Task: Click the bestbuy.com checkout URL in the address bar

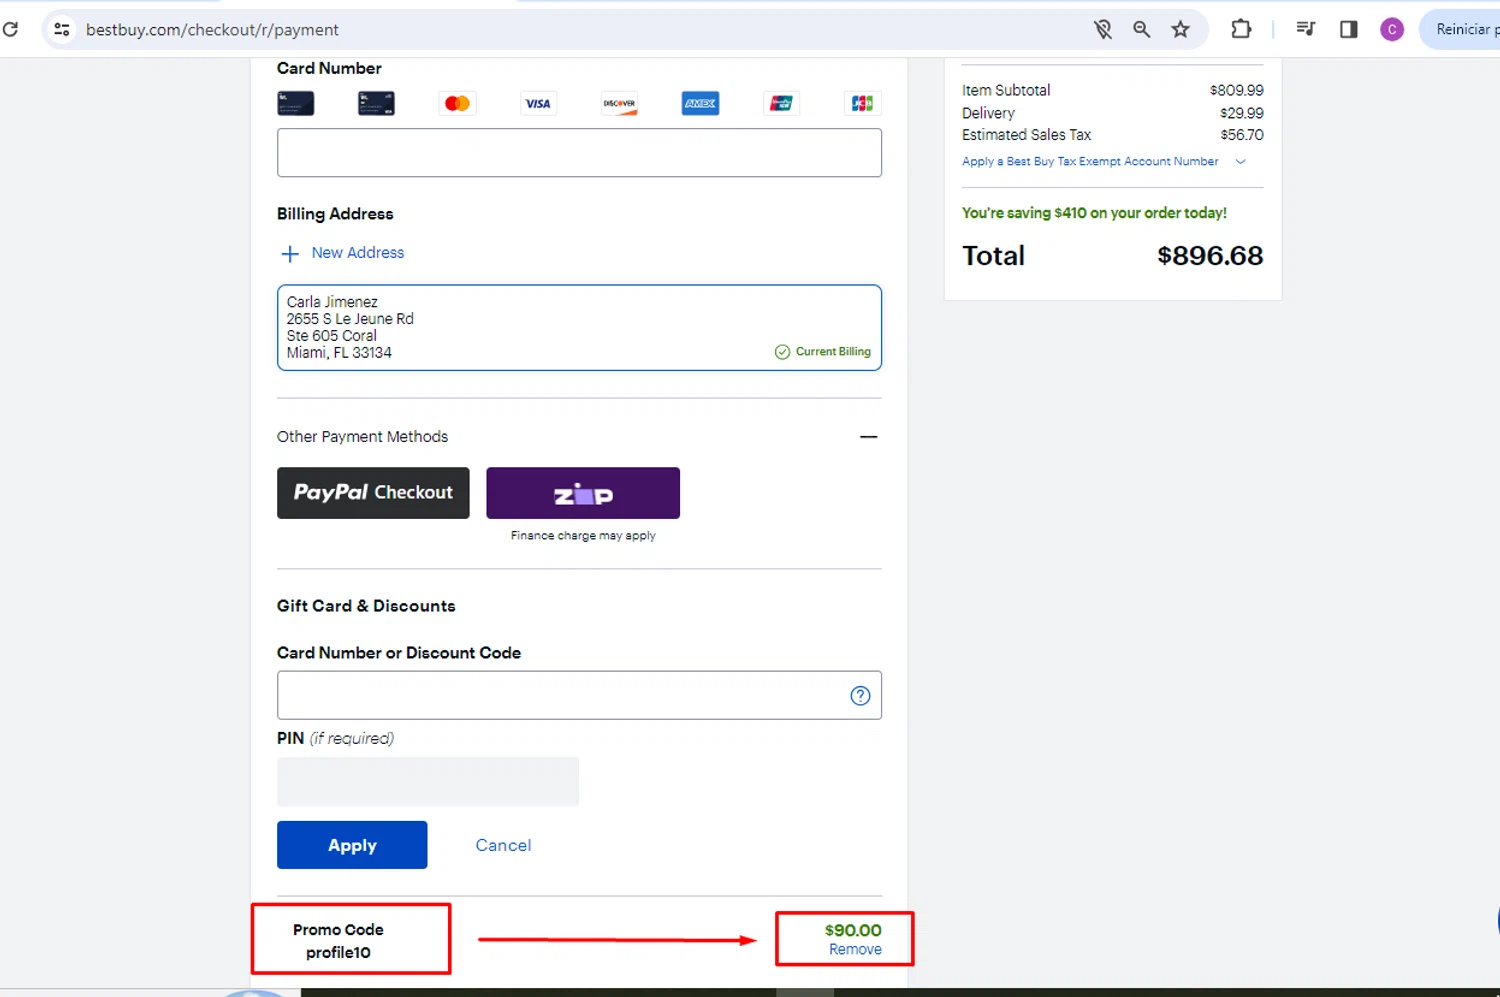Action: click(x=212, y=30)
